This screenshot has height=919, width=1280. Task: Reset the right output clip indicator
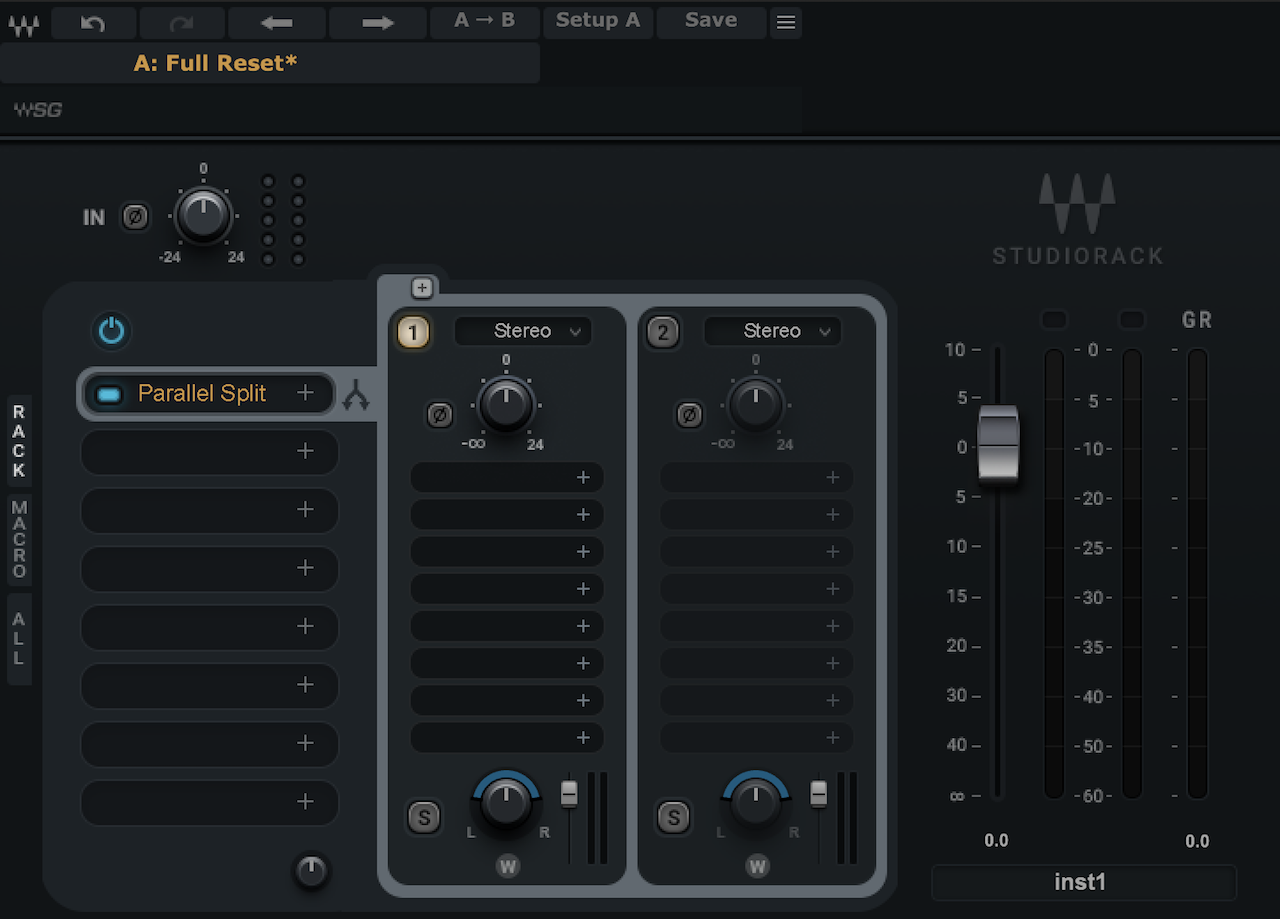tap(1132, 320)
